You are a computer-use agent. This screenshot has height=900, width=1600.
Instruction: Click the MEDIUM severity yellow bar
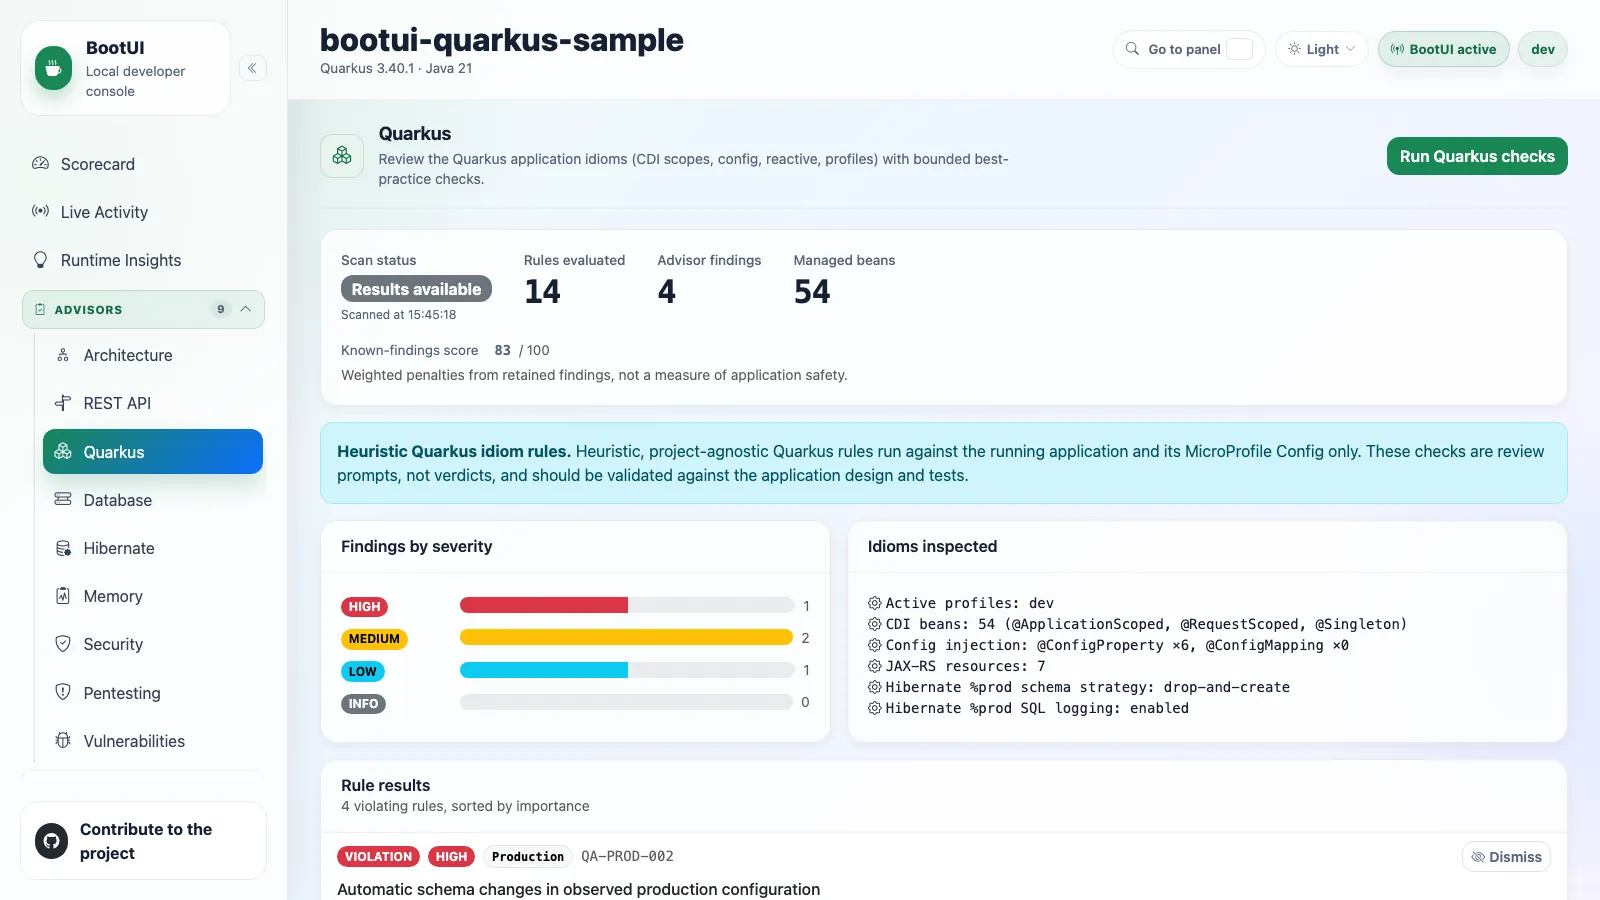pyautogui.click(x=626, y=637)
